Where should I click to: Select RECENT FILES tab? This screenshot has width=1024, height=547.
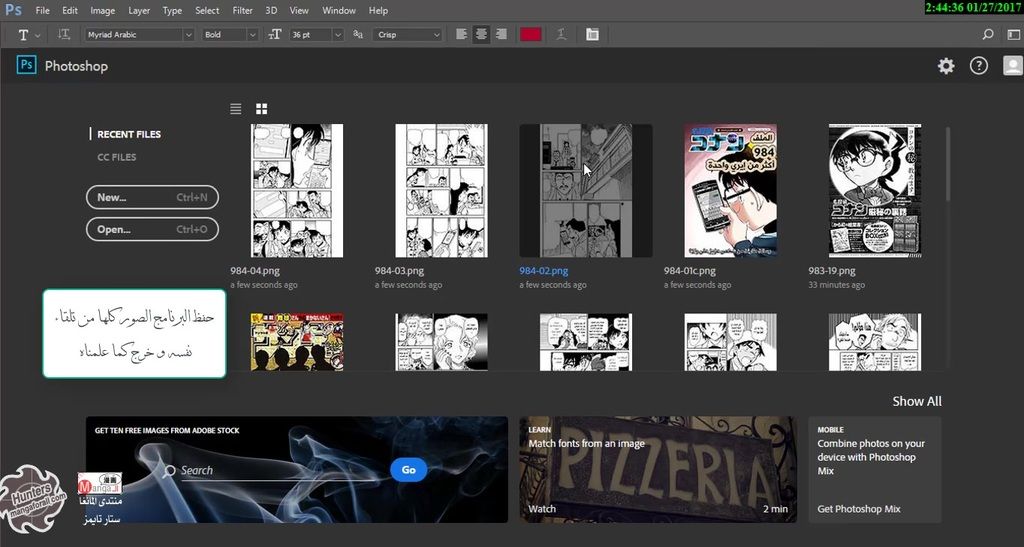coord(129,134)
